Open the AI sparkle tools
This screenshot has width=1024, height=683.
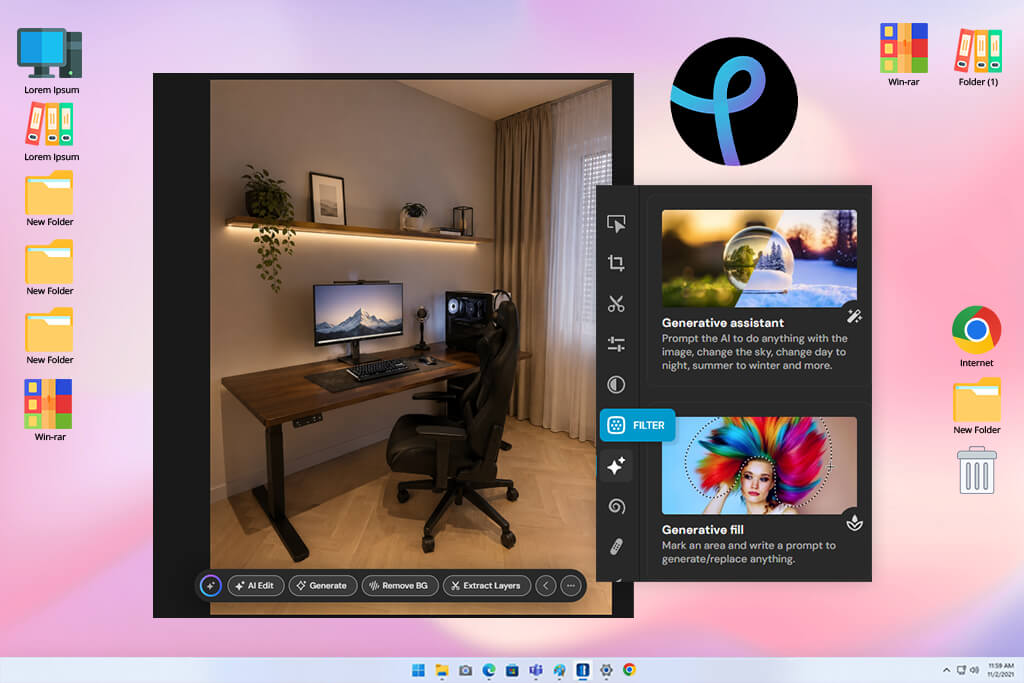pyautogui.click(x=616, y=466)
